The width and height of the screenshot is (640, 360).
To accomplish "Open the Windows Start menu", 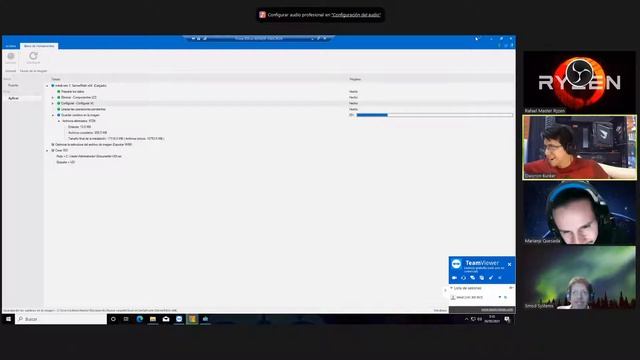I will point(8,319).
